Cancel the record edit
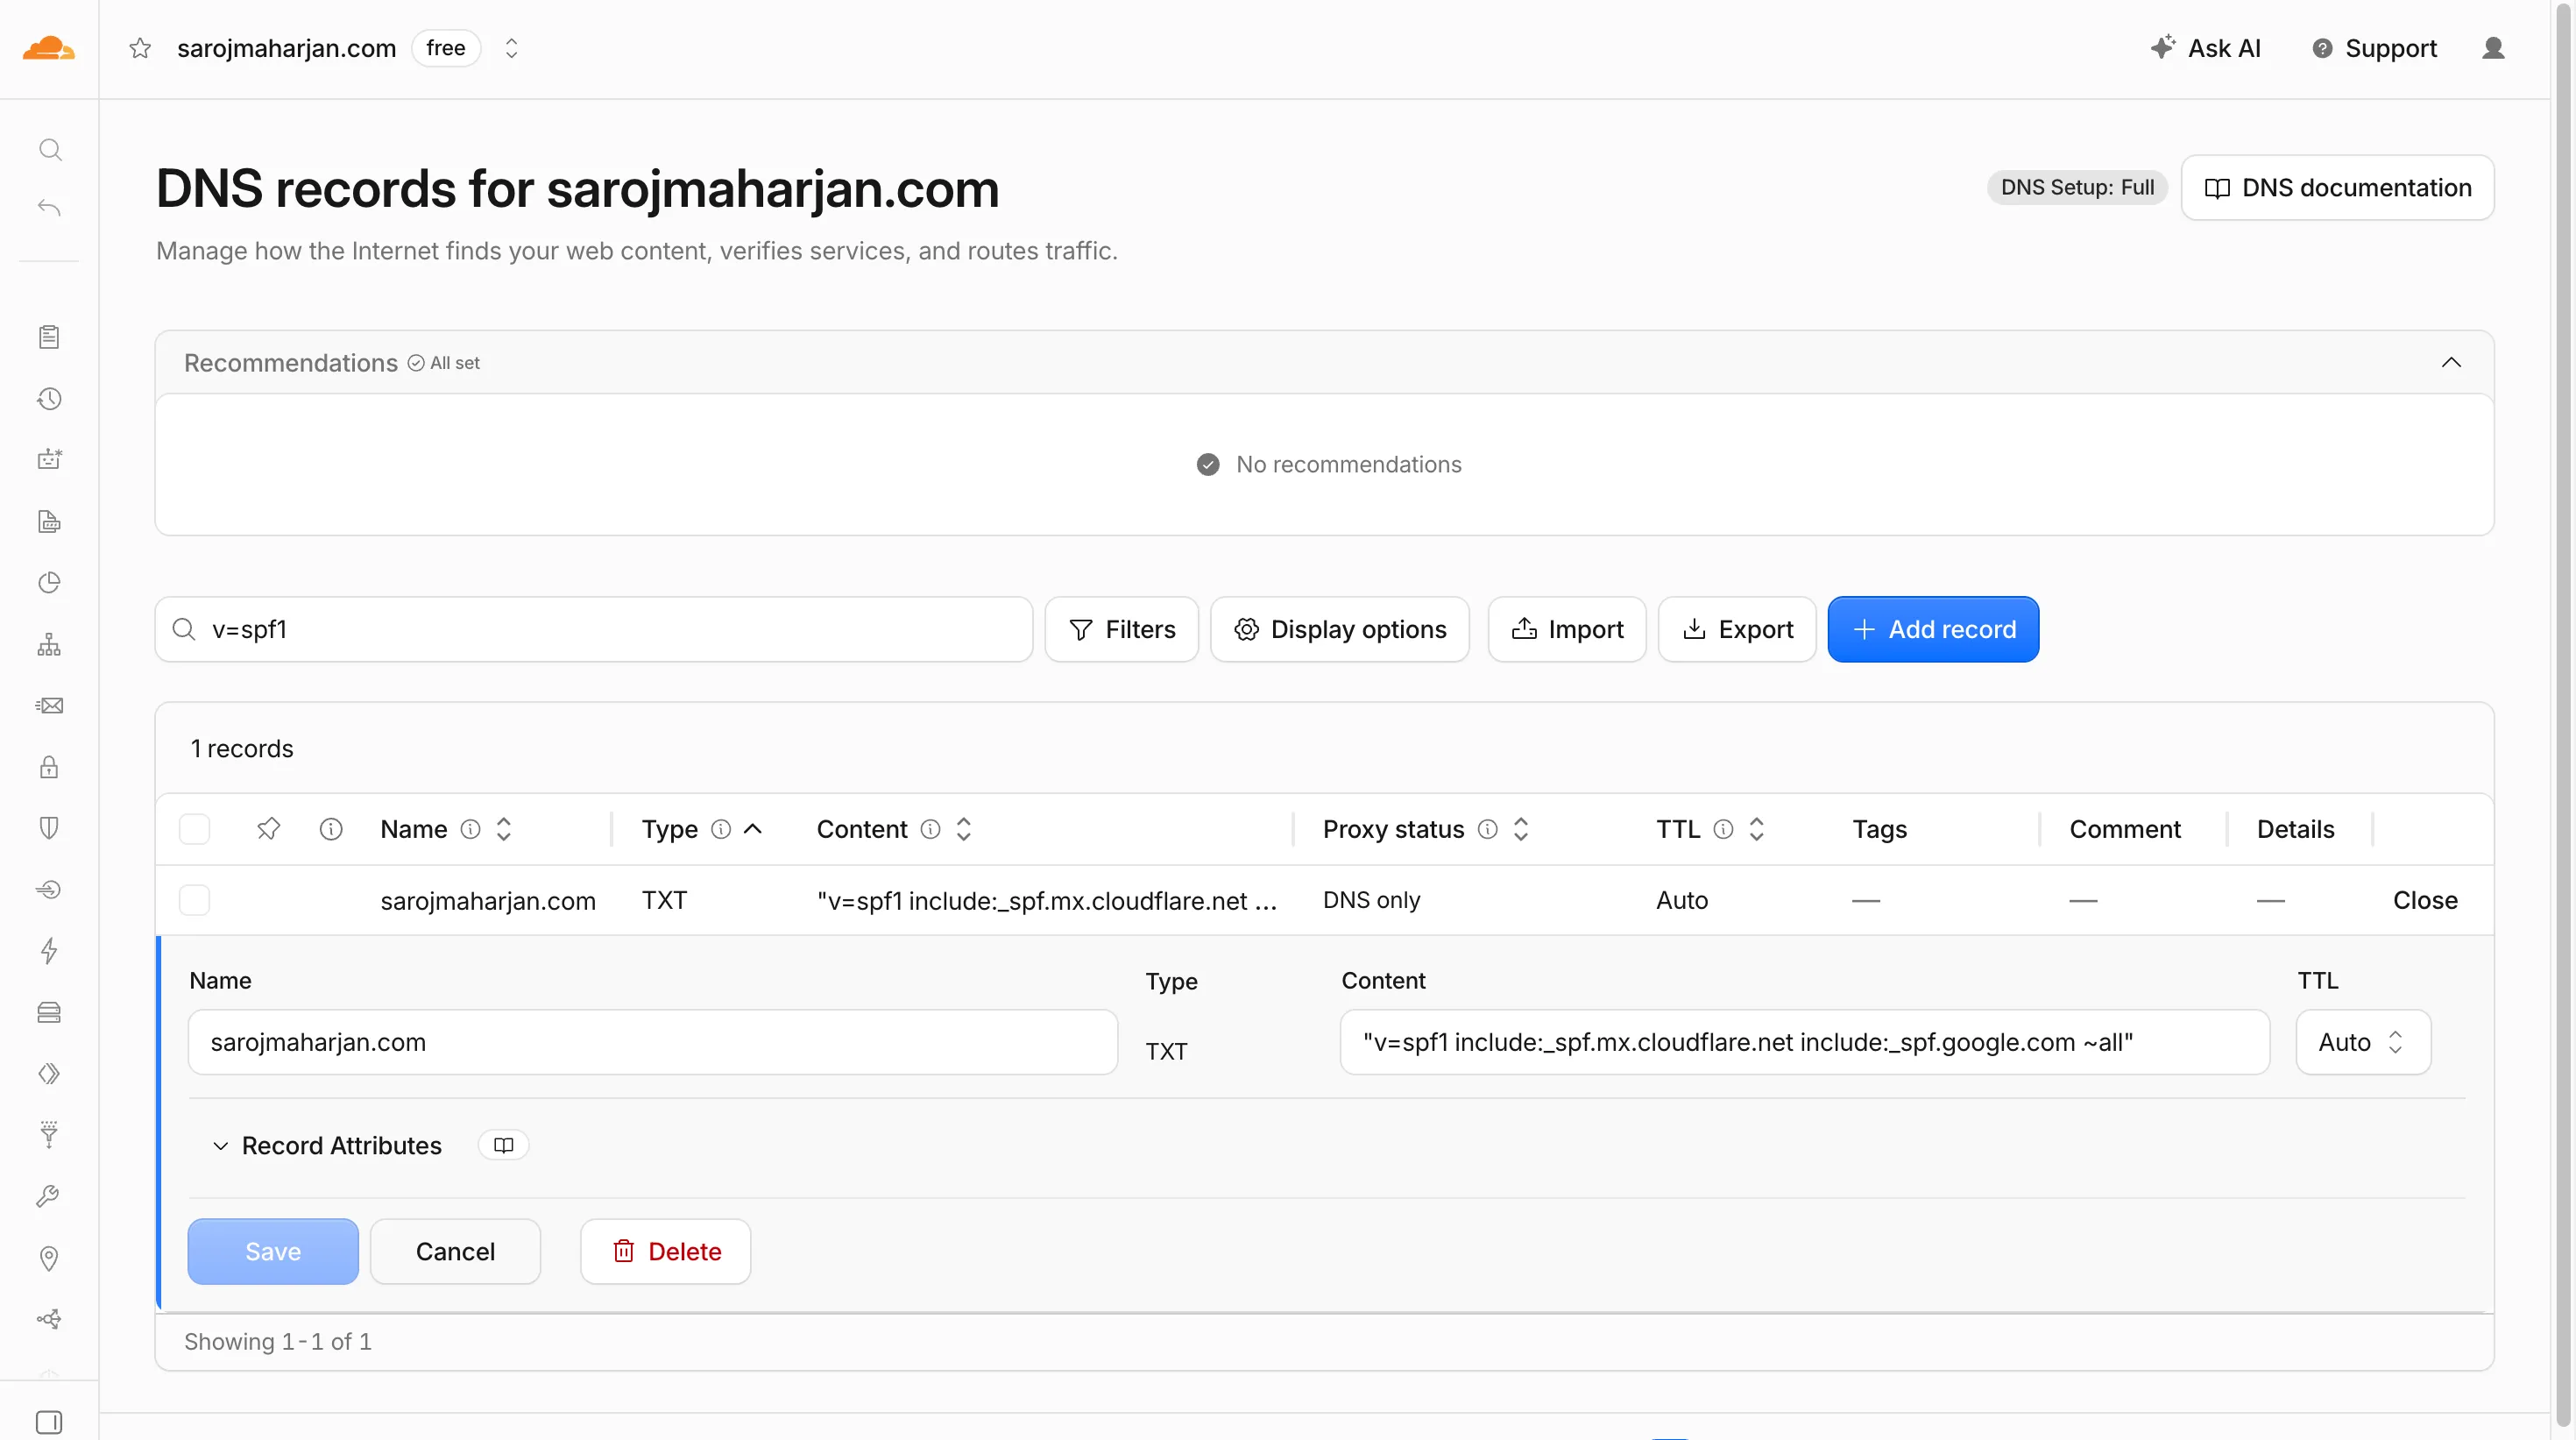 pyautogui.click(x=455, y=1251)
